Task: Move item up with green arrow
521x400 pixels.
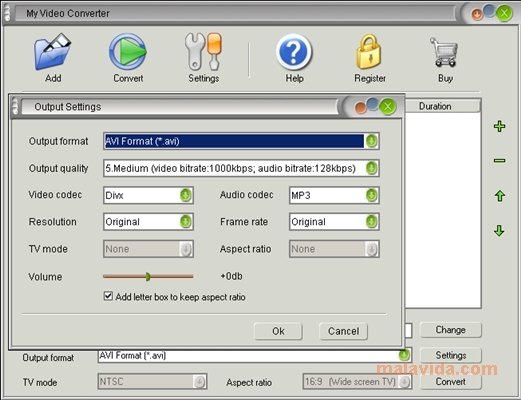Action: [x=499, y=196]
